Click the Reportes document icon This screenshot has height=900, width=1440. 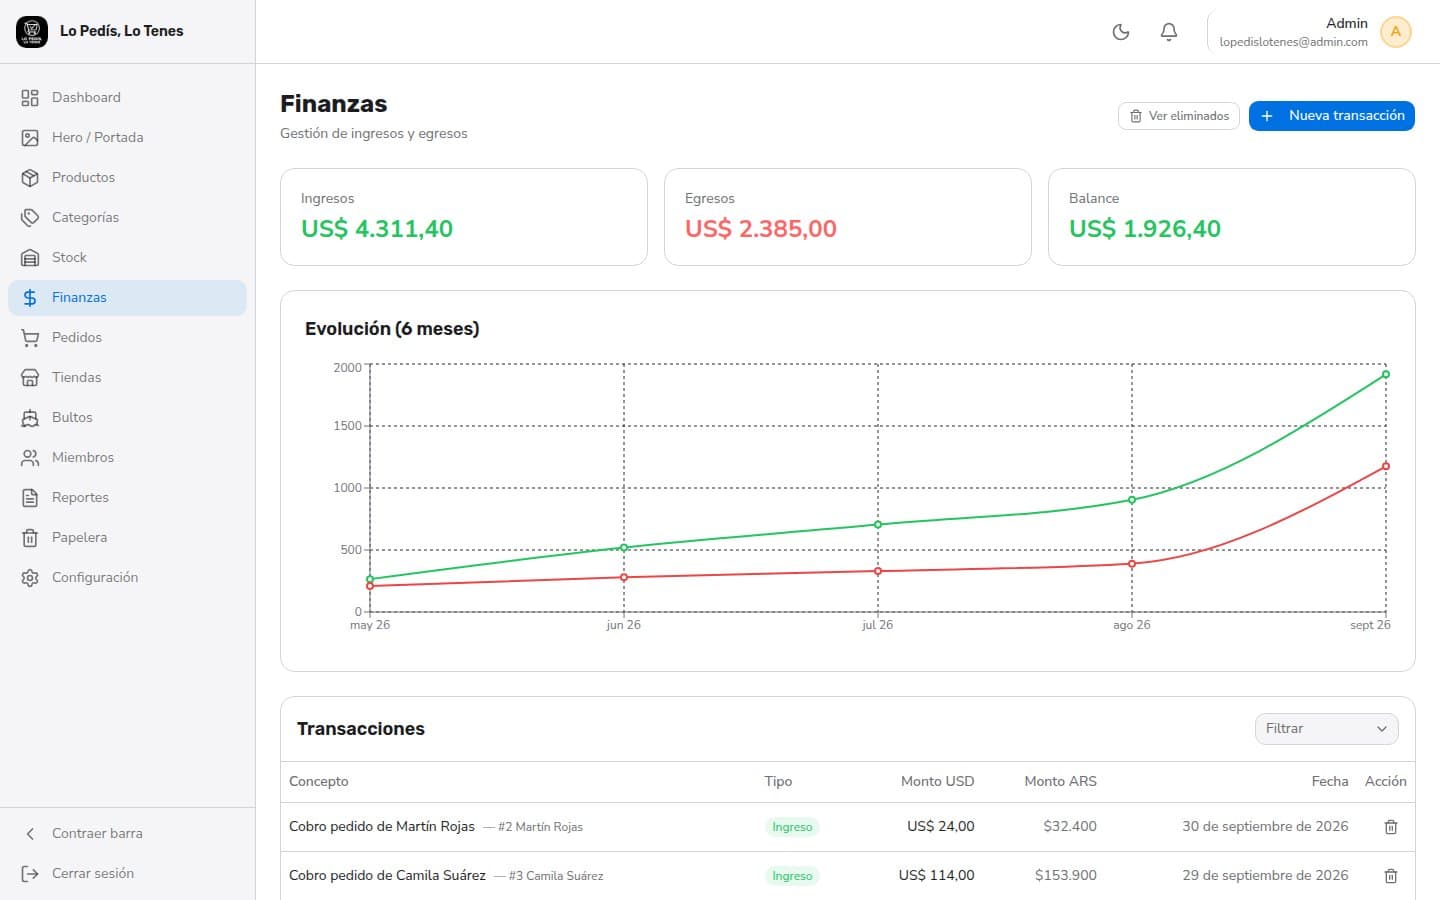click(30, 497)
